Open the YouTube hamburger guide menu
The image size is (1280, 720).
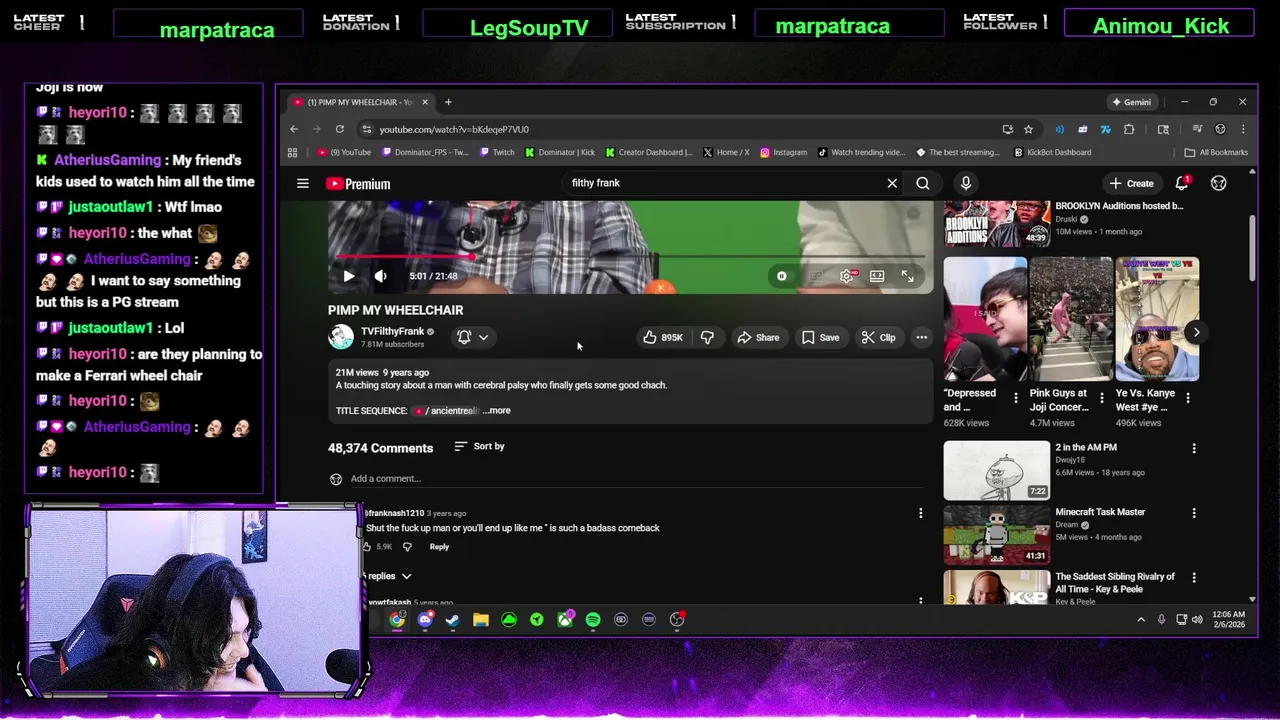302,184
